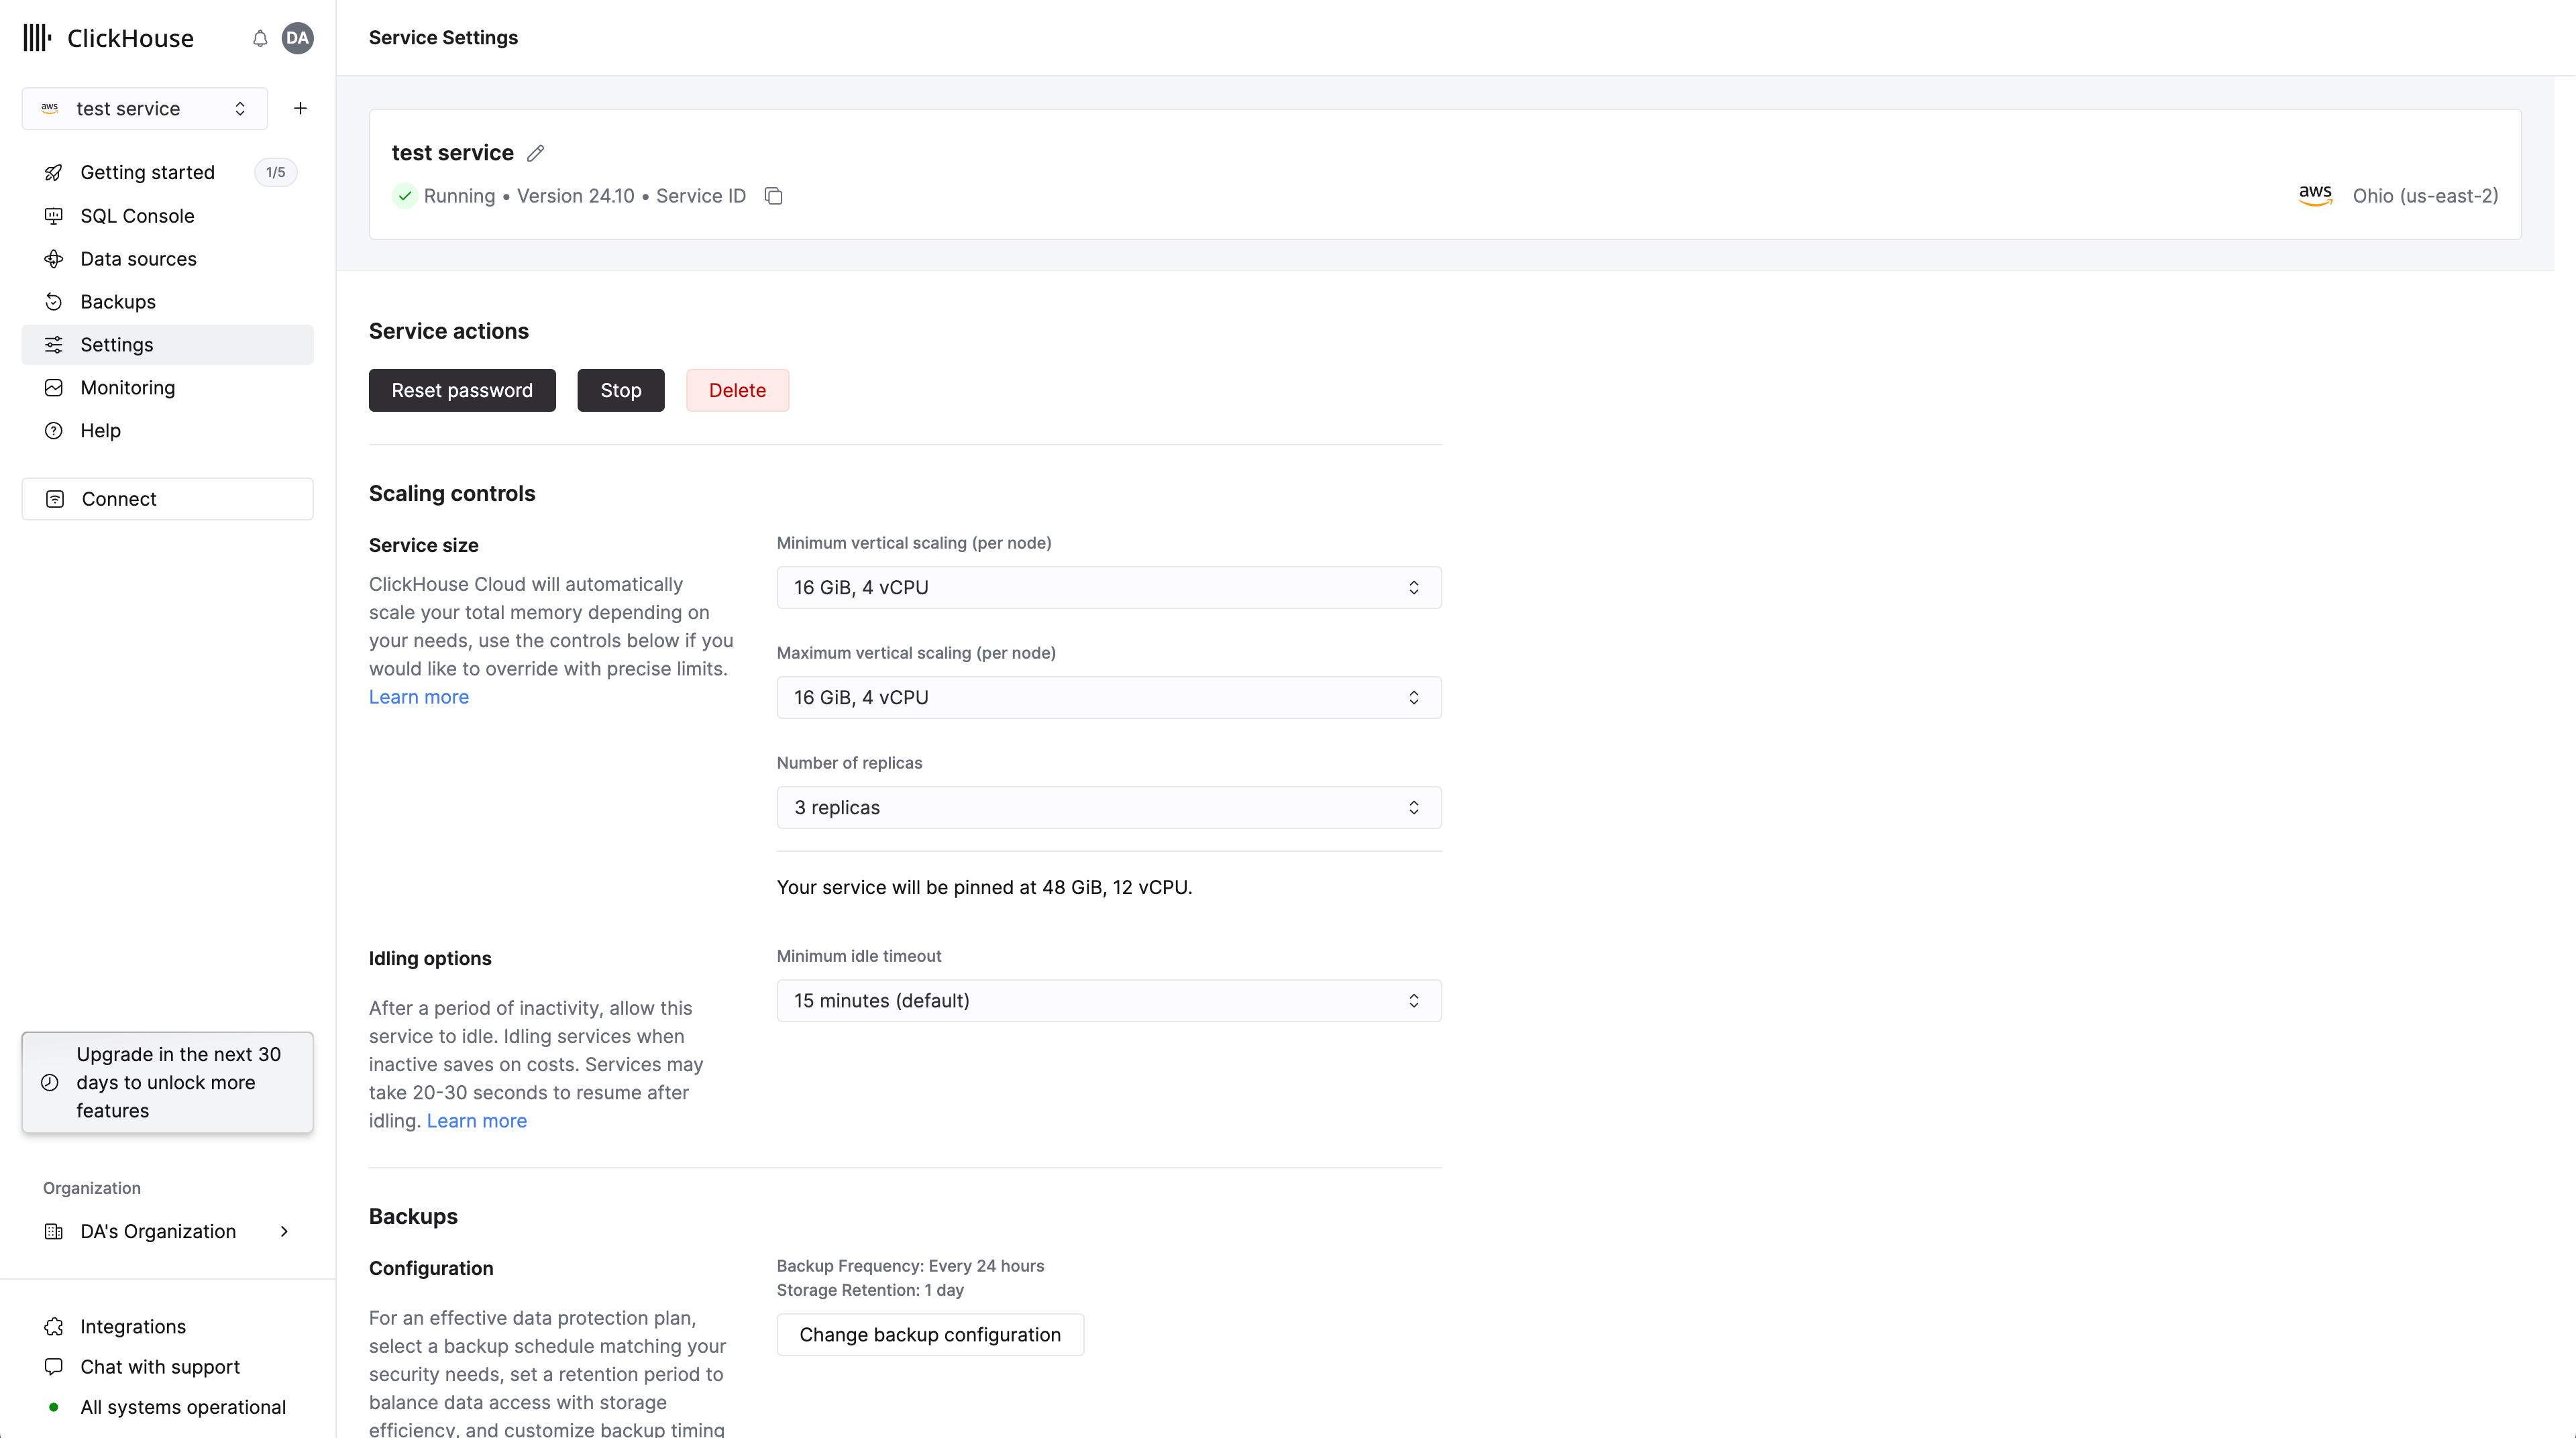This screenshot has height=1438, width=2576.
Task: Click the Stop service button
Action: (x=621, y=389)
